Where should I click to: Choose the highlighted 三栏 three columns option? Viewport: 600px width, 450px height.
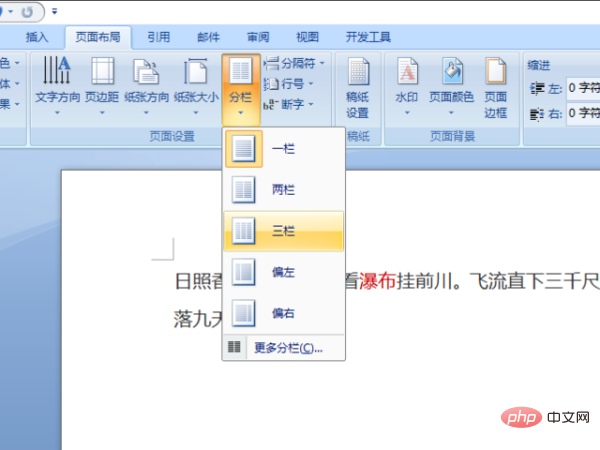click(283, 230)
